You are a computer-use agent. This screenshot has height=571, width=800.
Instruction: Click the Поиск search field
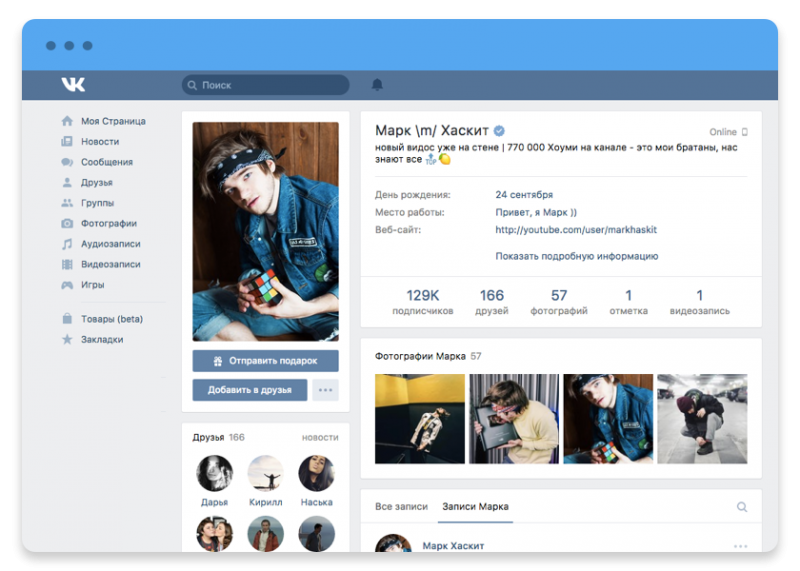click(265, 85)
